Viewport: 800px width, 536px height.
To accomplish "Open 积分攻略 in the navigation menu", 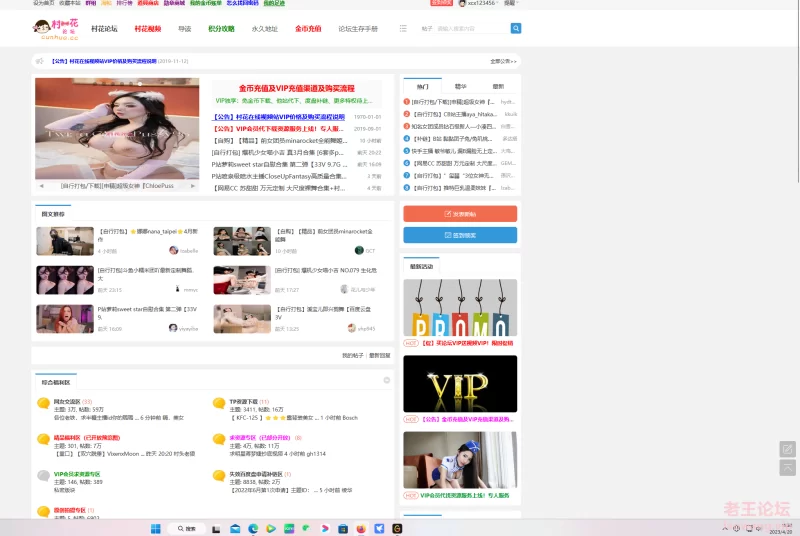I will coord(221,29).
